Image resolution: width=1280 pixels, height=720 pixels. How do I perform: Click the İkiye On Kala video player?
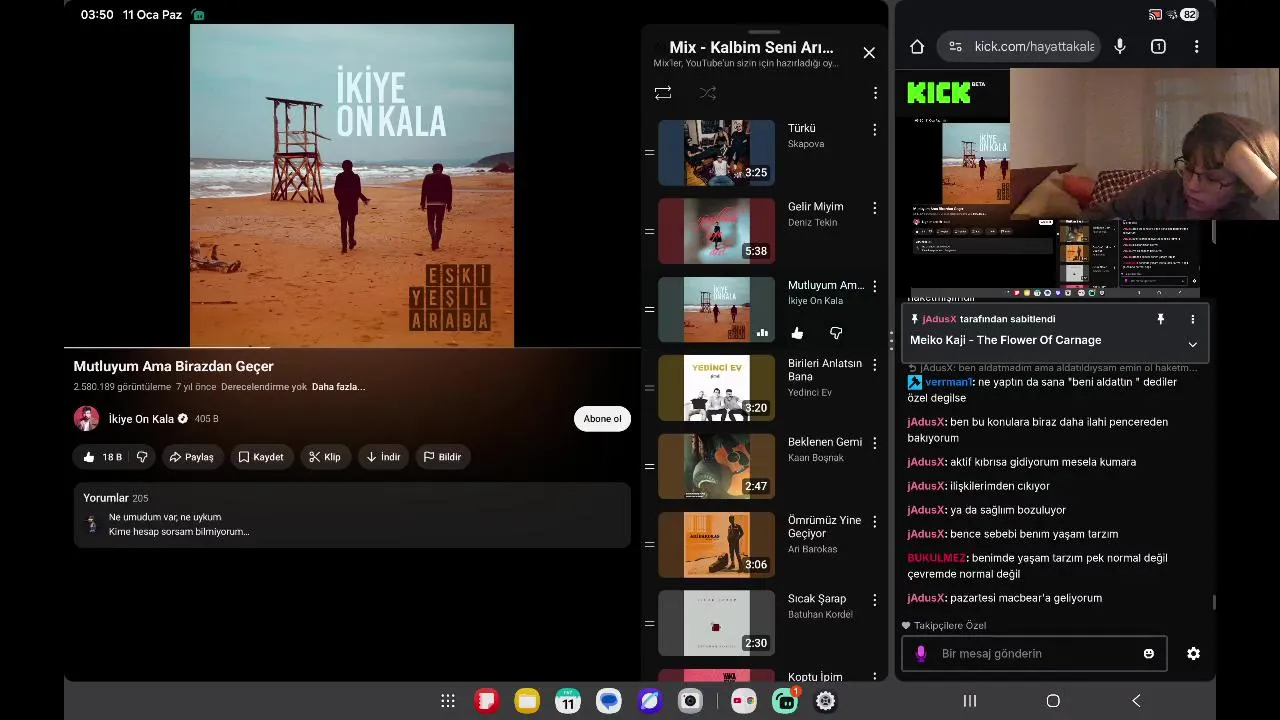352,186
